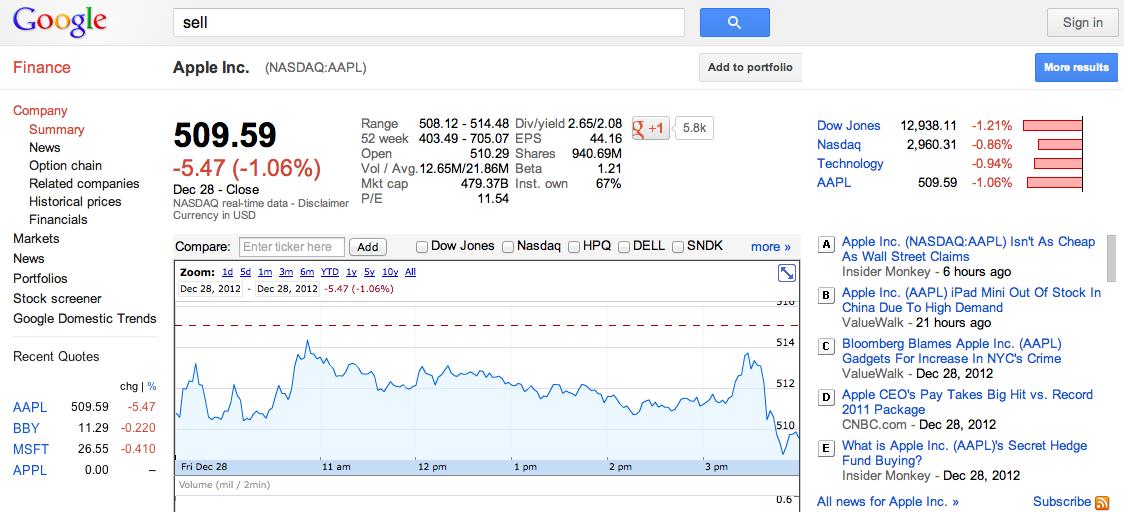Open BBY in Recent Quotes
Screen dimensions: 1124x512
26,428
